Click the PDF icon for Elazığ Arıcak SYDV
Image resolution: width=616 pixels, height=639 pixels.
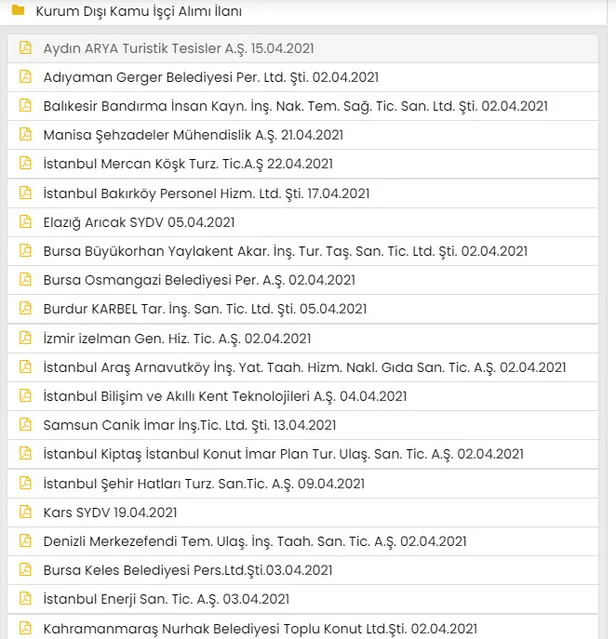(25, 222)
